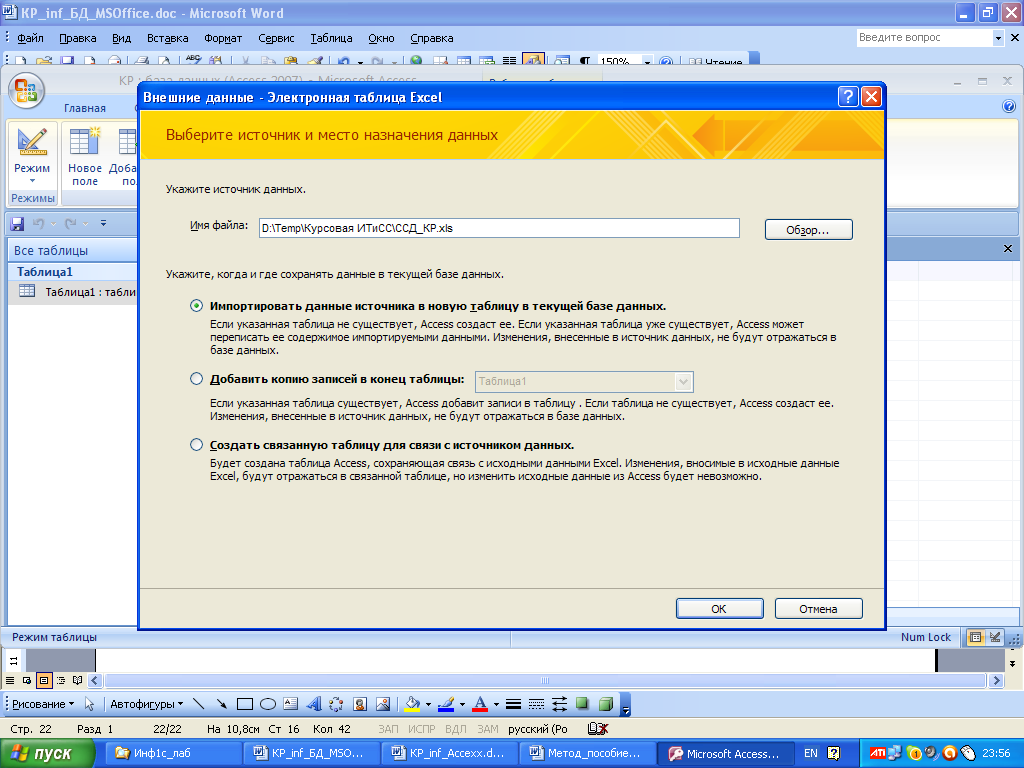The width and height of the screenshot is (1024, 768).
Task: Select the Arrow tool in Drawing toolbar
Action: [x=222, y=704]
